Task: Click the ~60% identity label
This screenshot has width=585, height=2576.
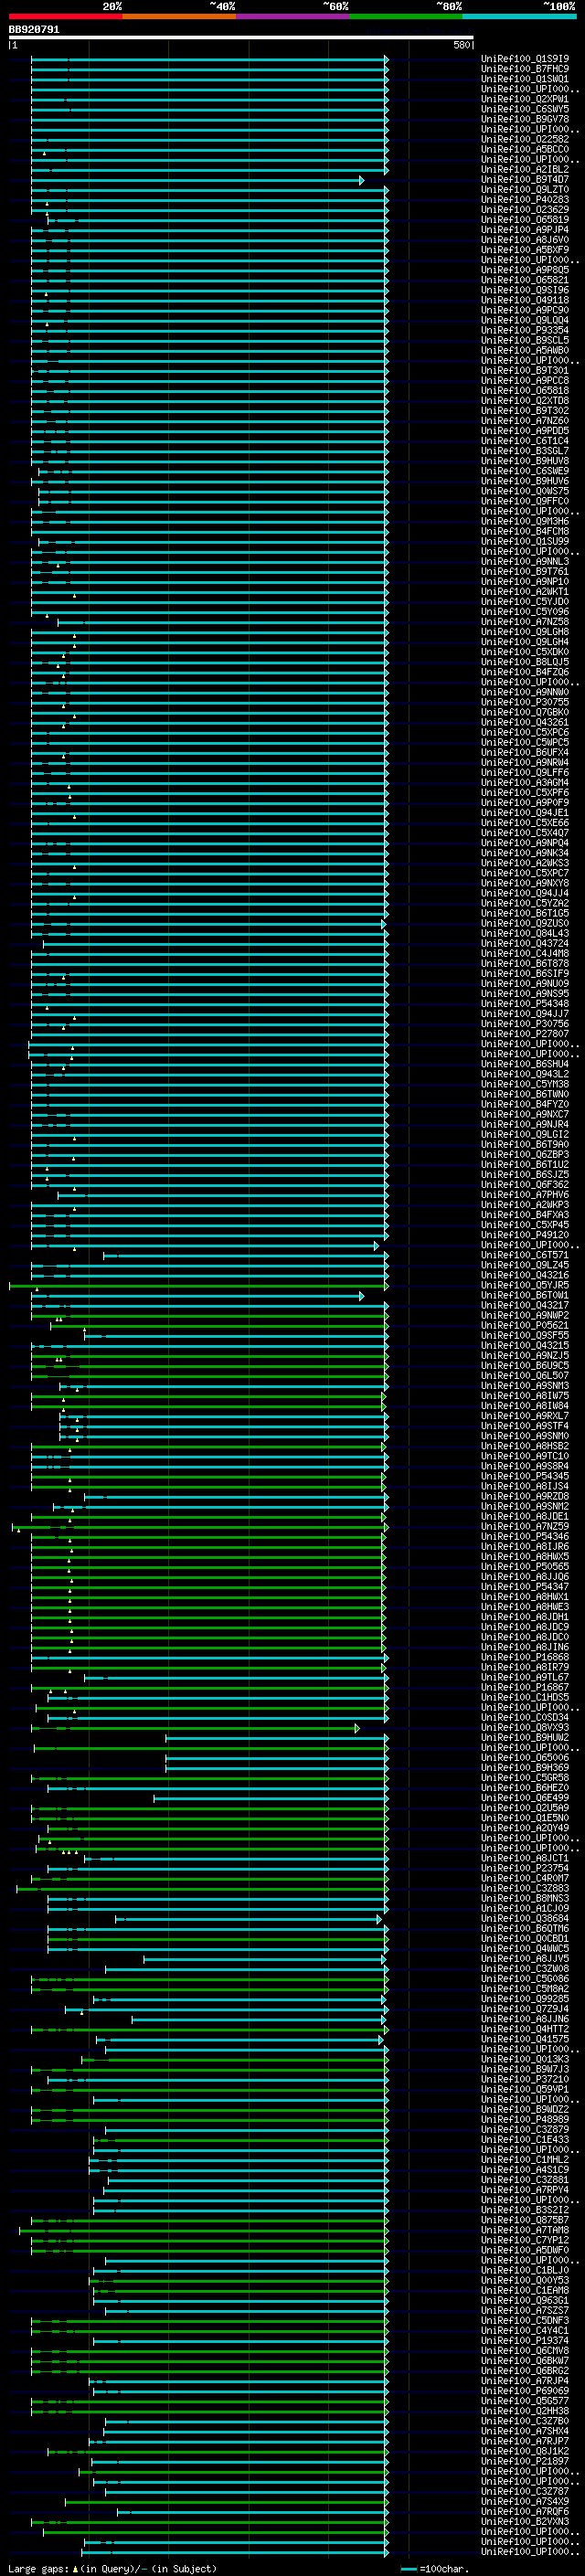Action: point(336,6)
